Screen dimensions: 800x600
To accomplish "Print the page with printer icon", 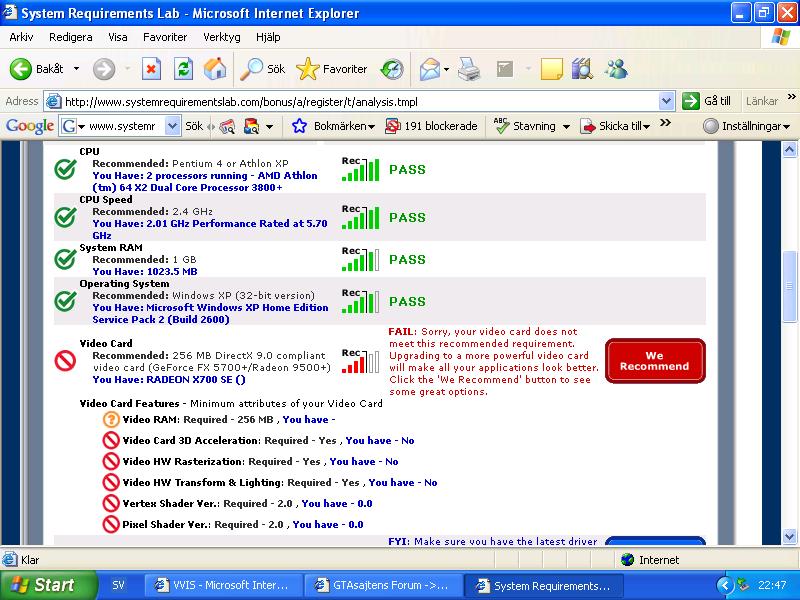I will (469, 69).
